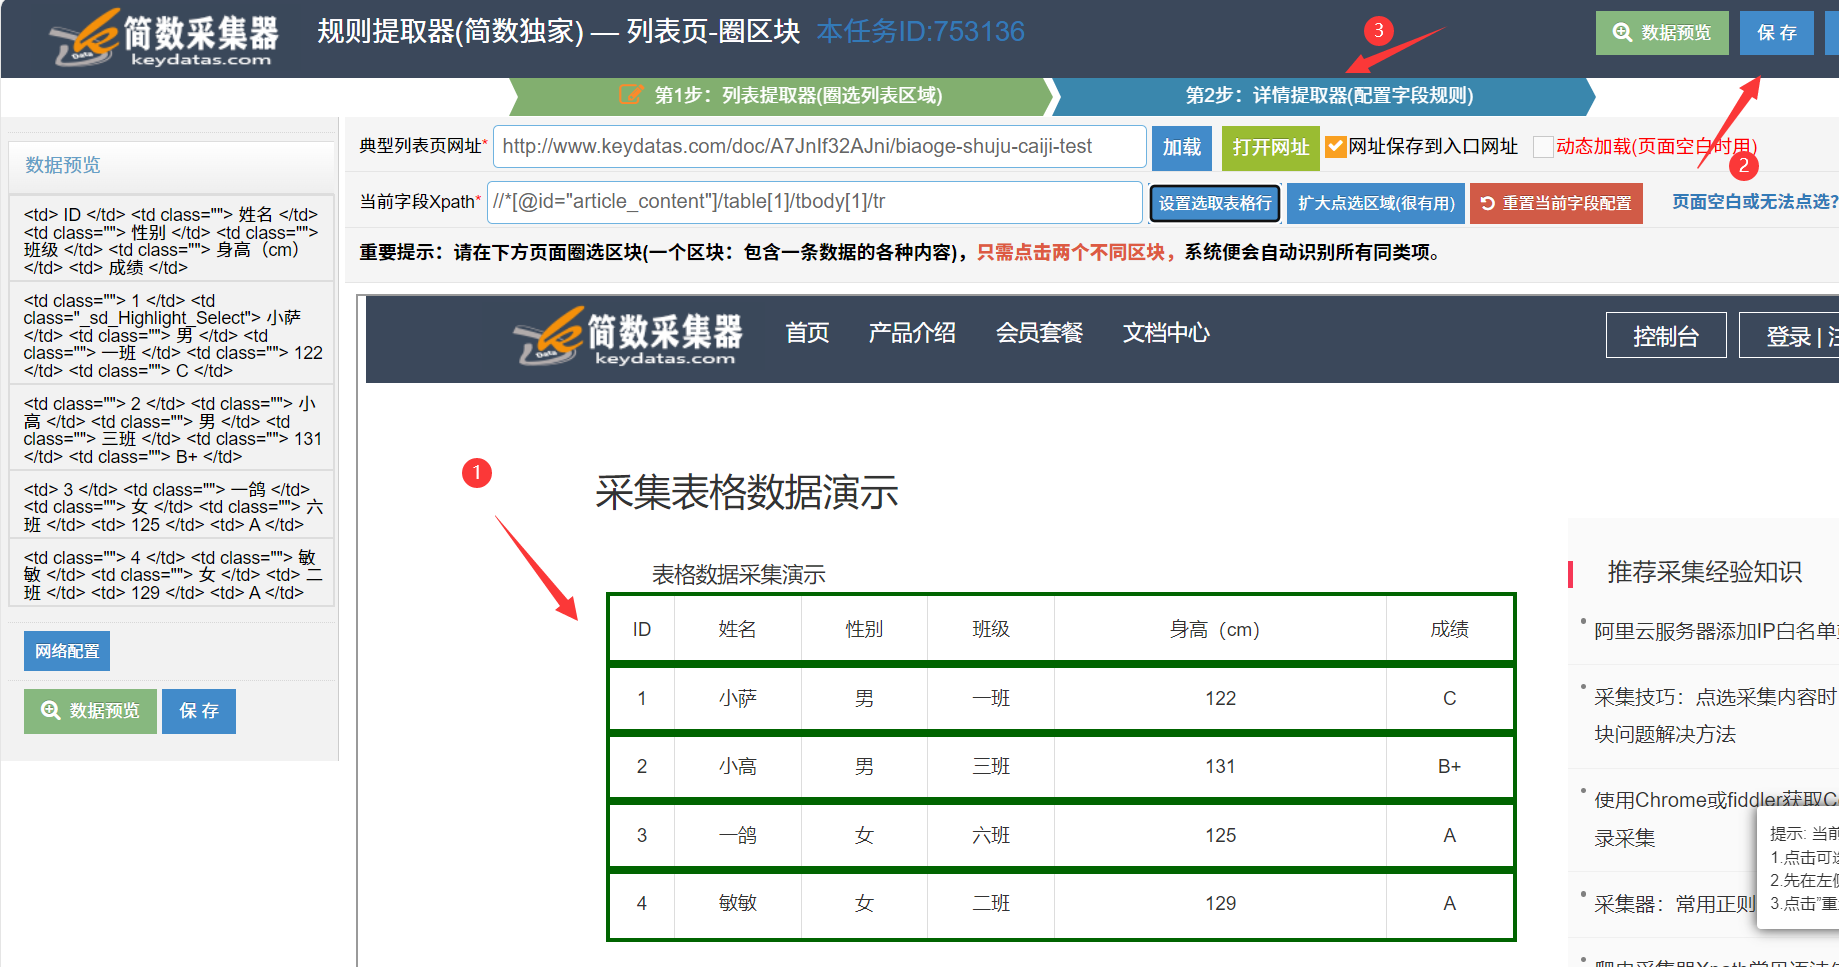Image resolution: width=1839 pixels, height=967 pixels.
Task: Click the 网络配置 button in the left panel
Action: coord(66,650)
